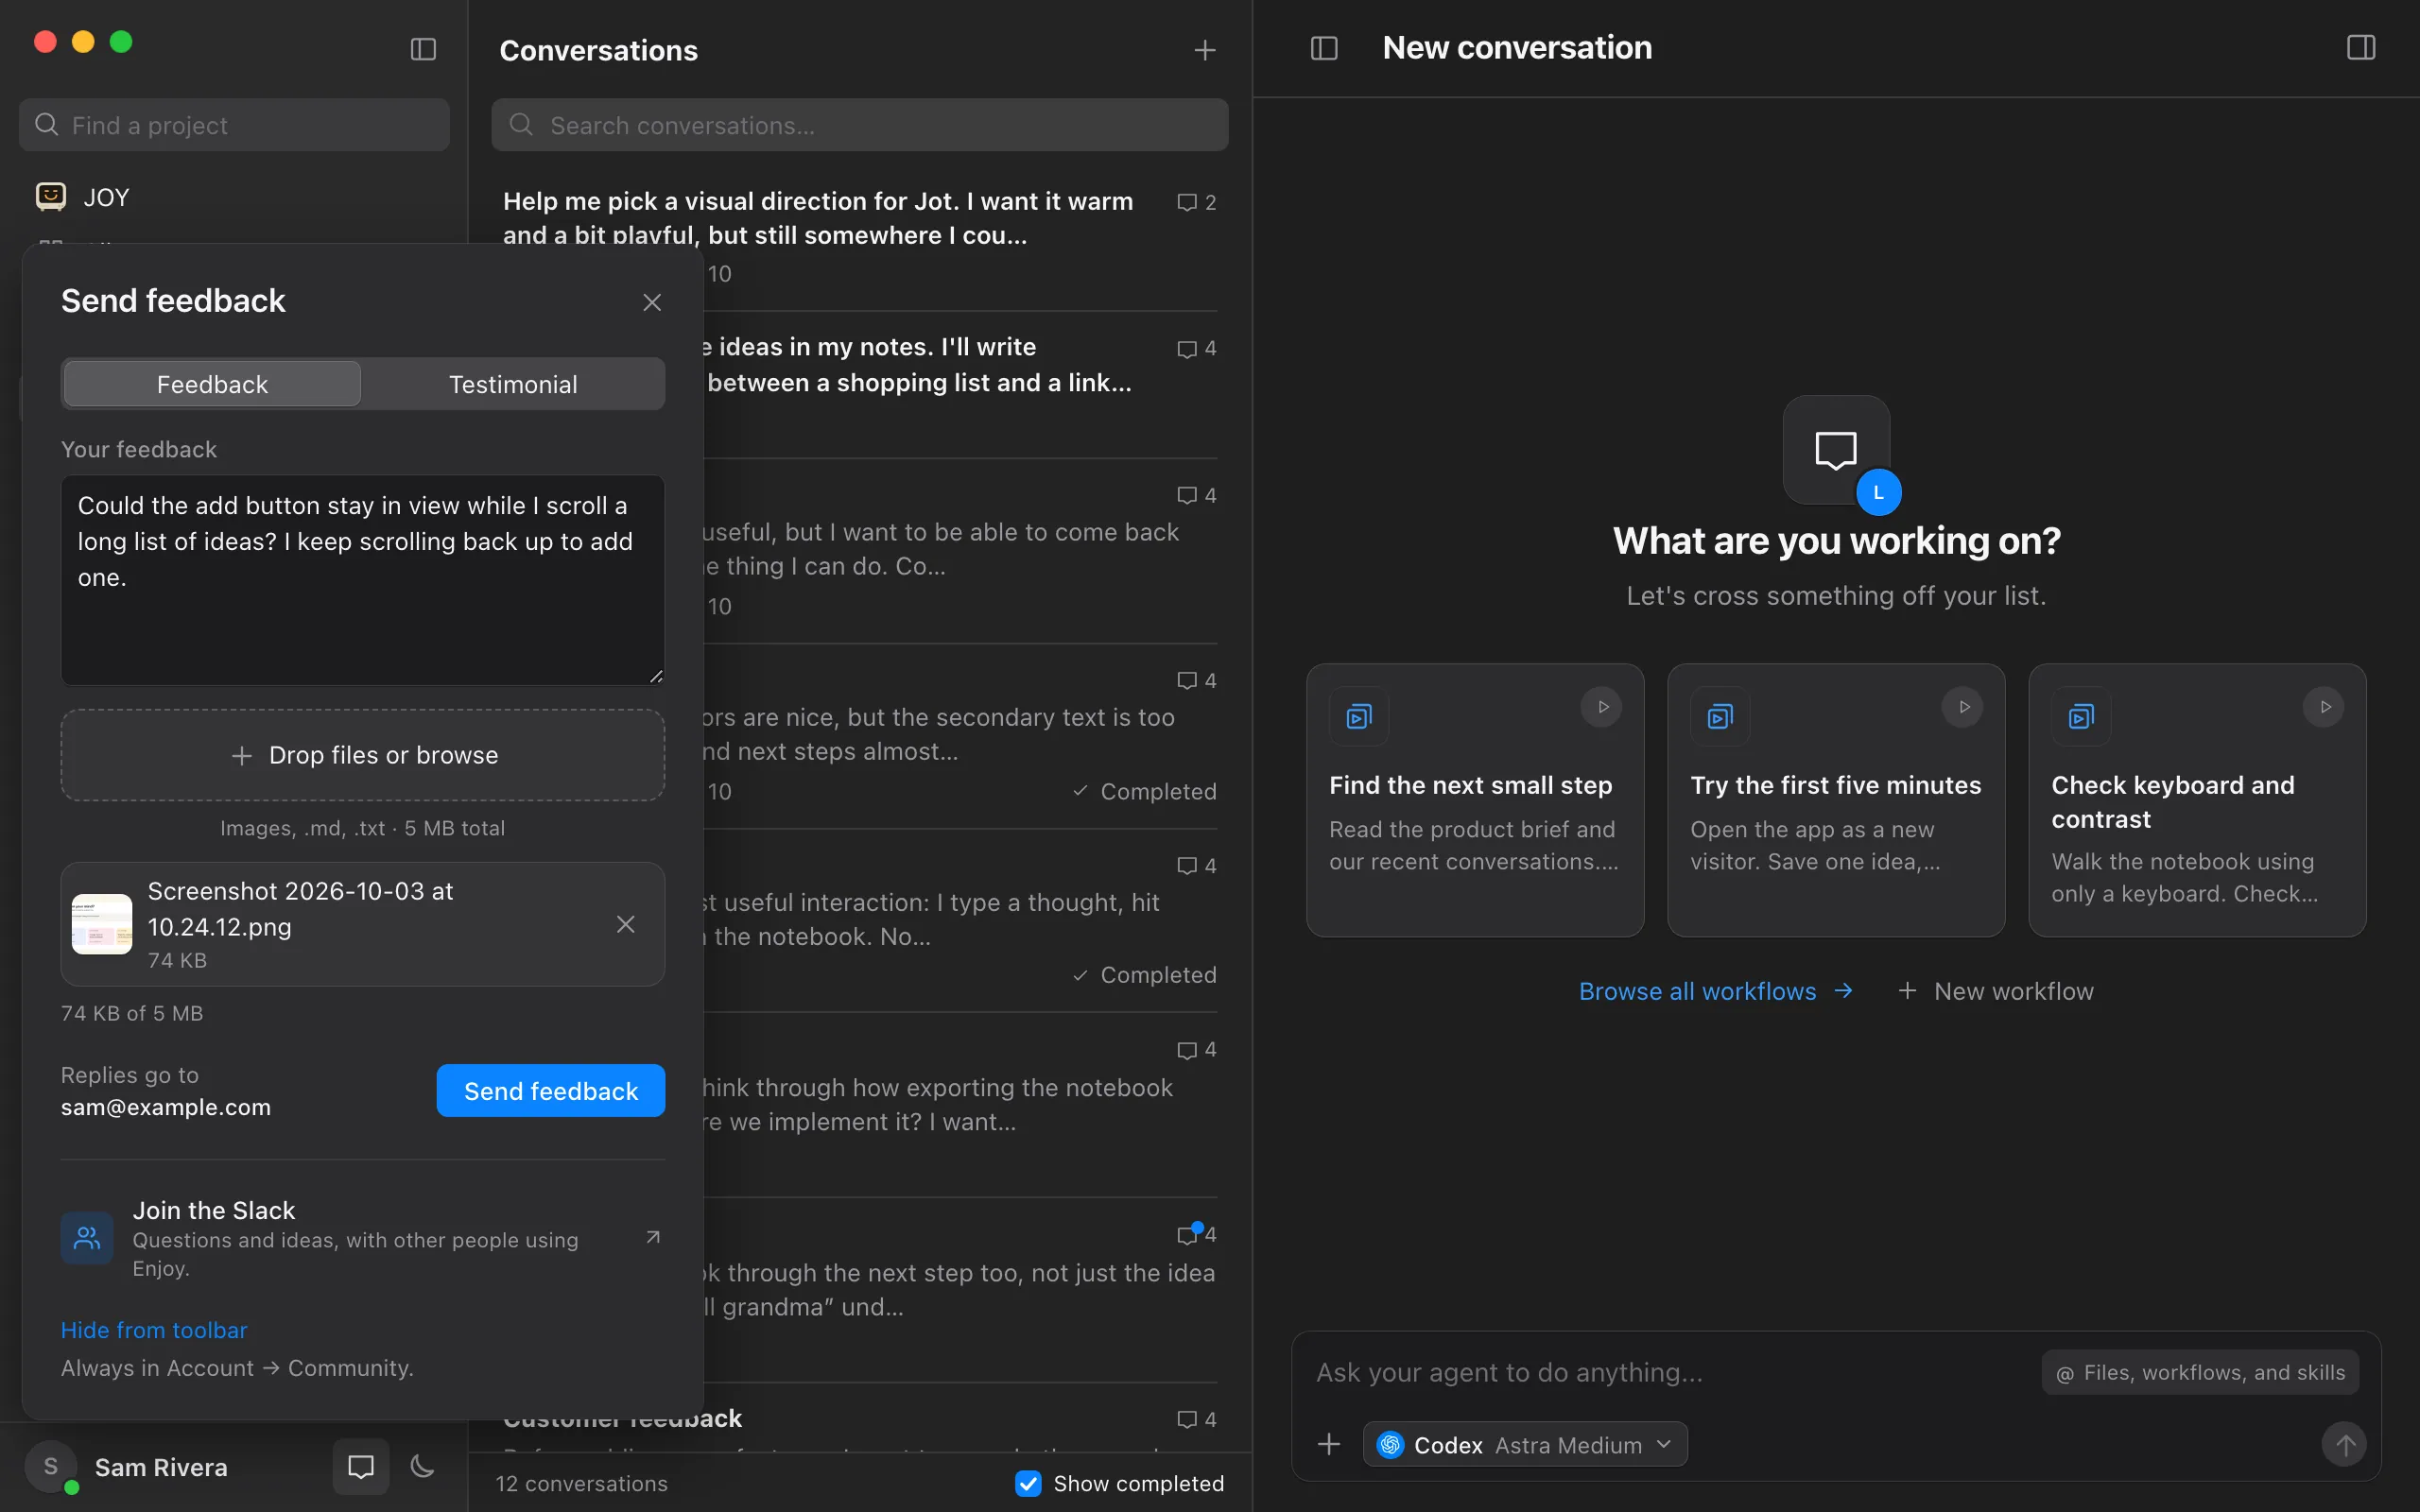Run the Check keyboard and contrast workflow

[2324, 707]
